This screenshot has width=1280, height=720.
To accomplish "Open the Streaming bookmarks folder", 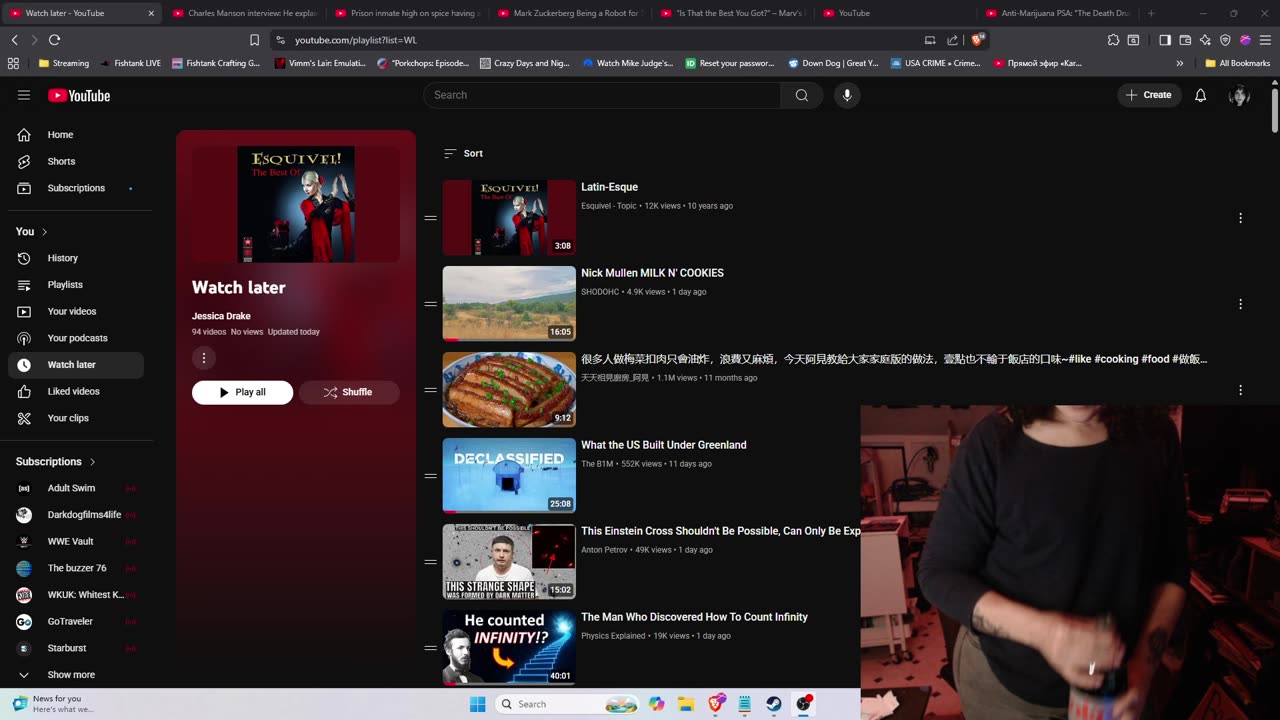I will (x=64, y=63).
